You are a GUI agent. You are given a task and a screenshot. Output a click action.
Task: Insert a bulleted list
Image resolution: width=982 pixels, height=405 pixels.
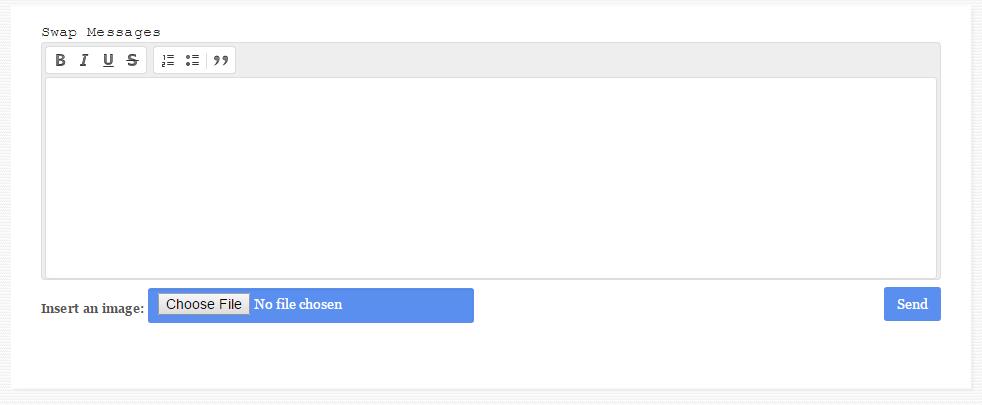pyautogui.click(x=192, y=60)
